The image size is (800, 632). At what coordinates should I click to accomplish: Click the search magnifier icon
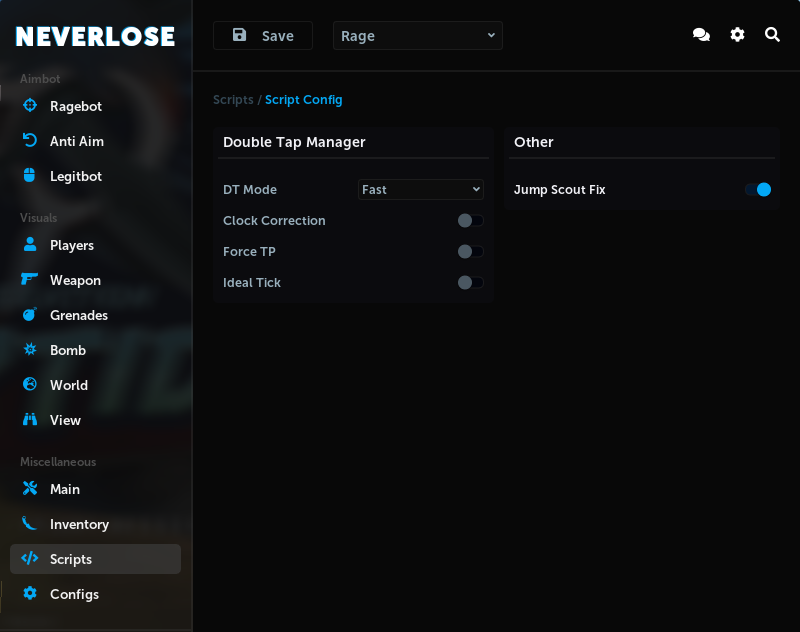(x=772, y=35)
